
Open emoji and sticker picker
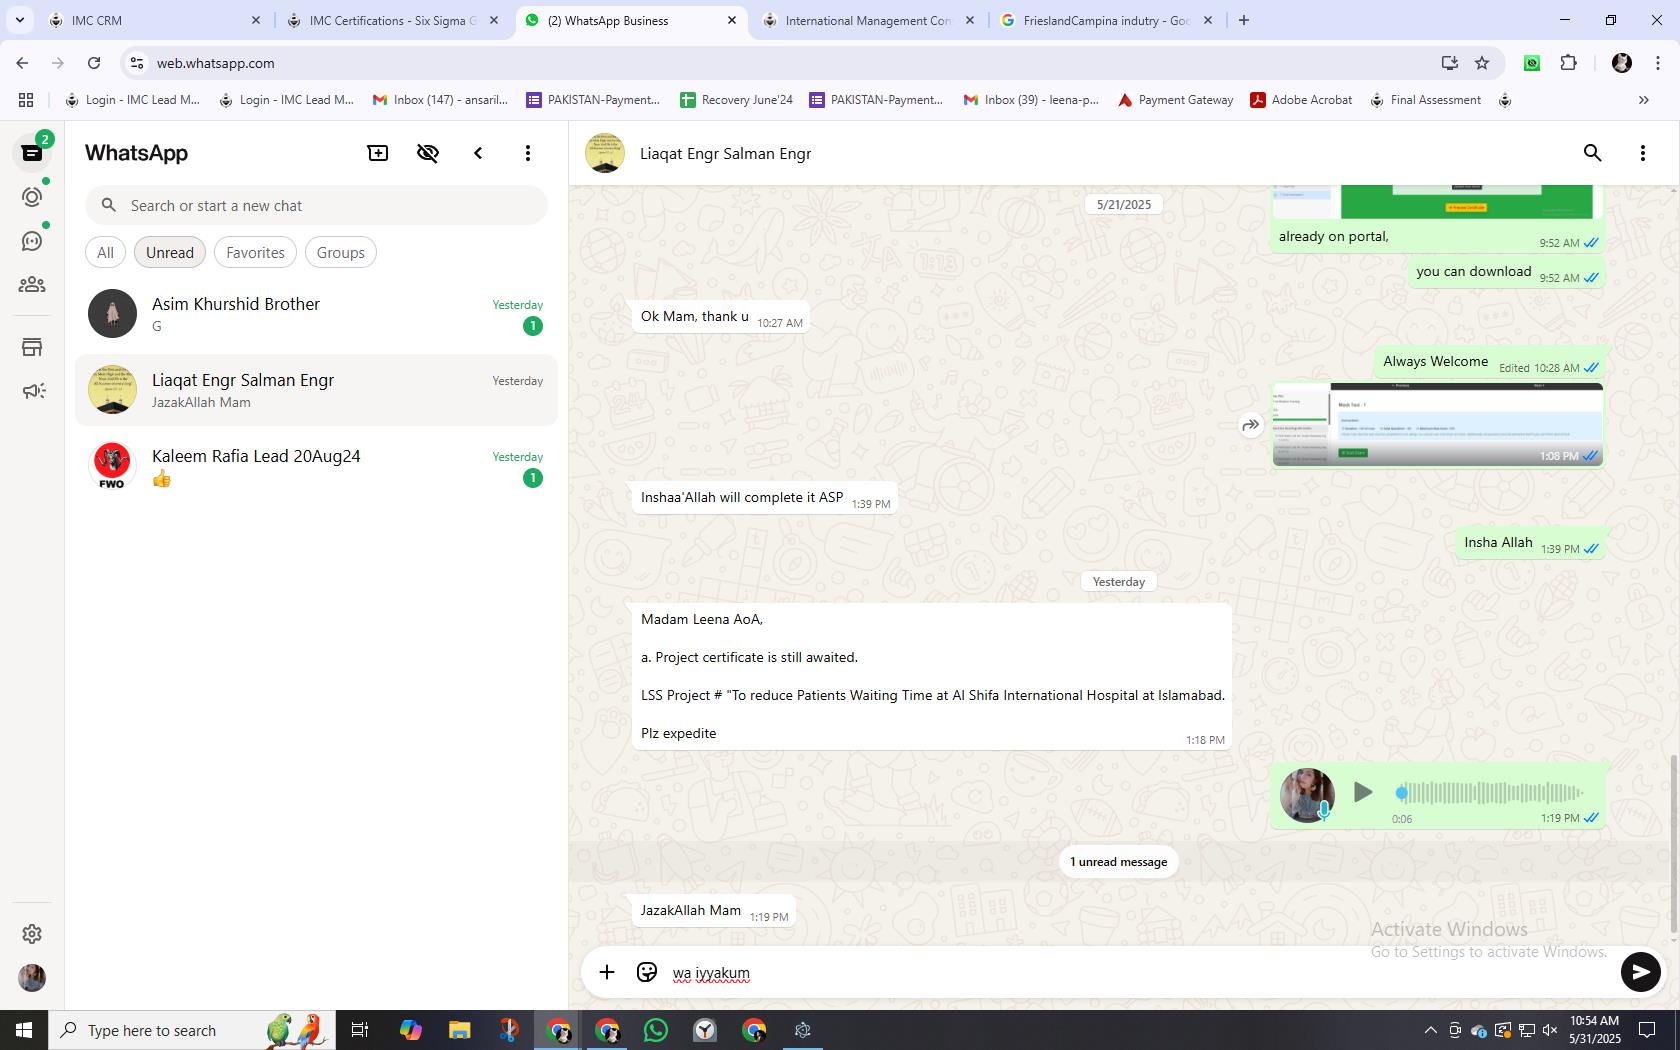tap(647, 972)
